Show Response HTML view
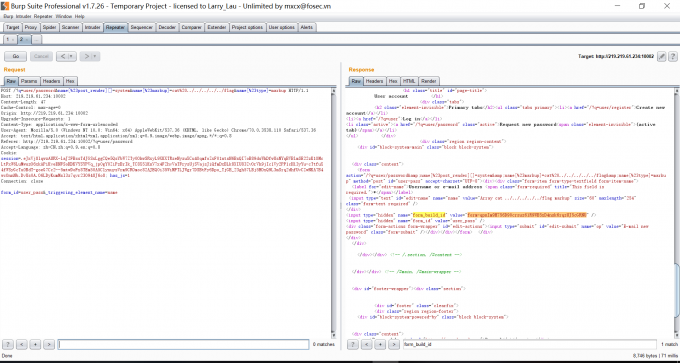This screenshot has width=680, height=363. tap(409, 81)
